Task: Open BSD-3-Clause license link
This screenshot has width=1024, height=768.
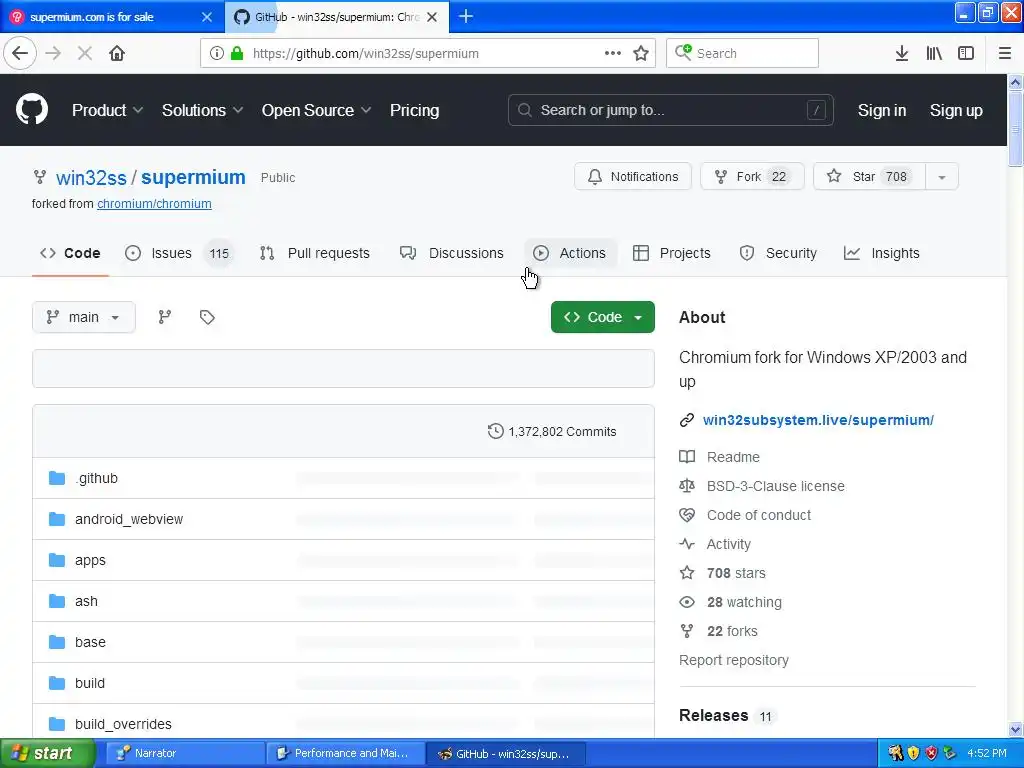Action: [775, 486]
